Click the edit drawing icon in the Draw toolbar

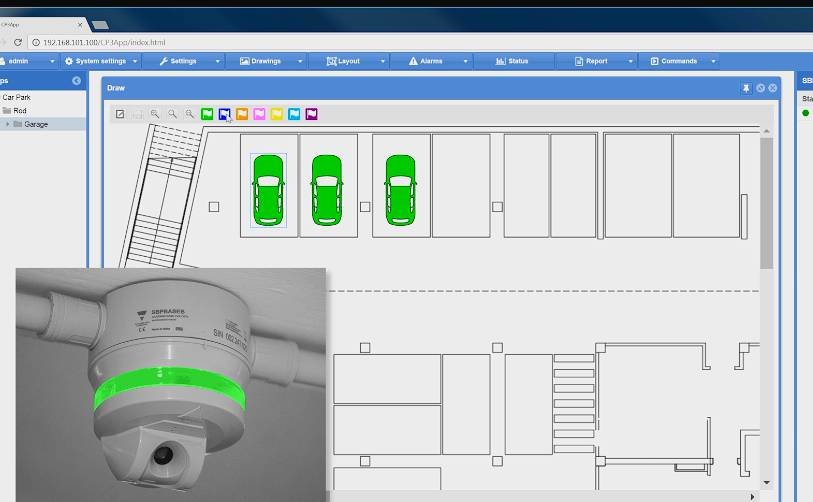click(120, 115)
